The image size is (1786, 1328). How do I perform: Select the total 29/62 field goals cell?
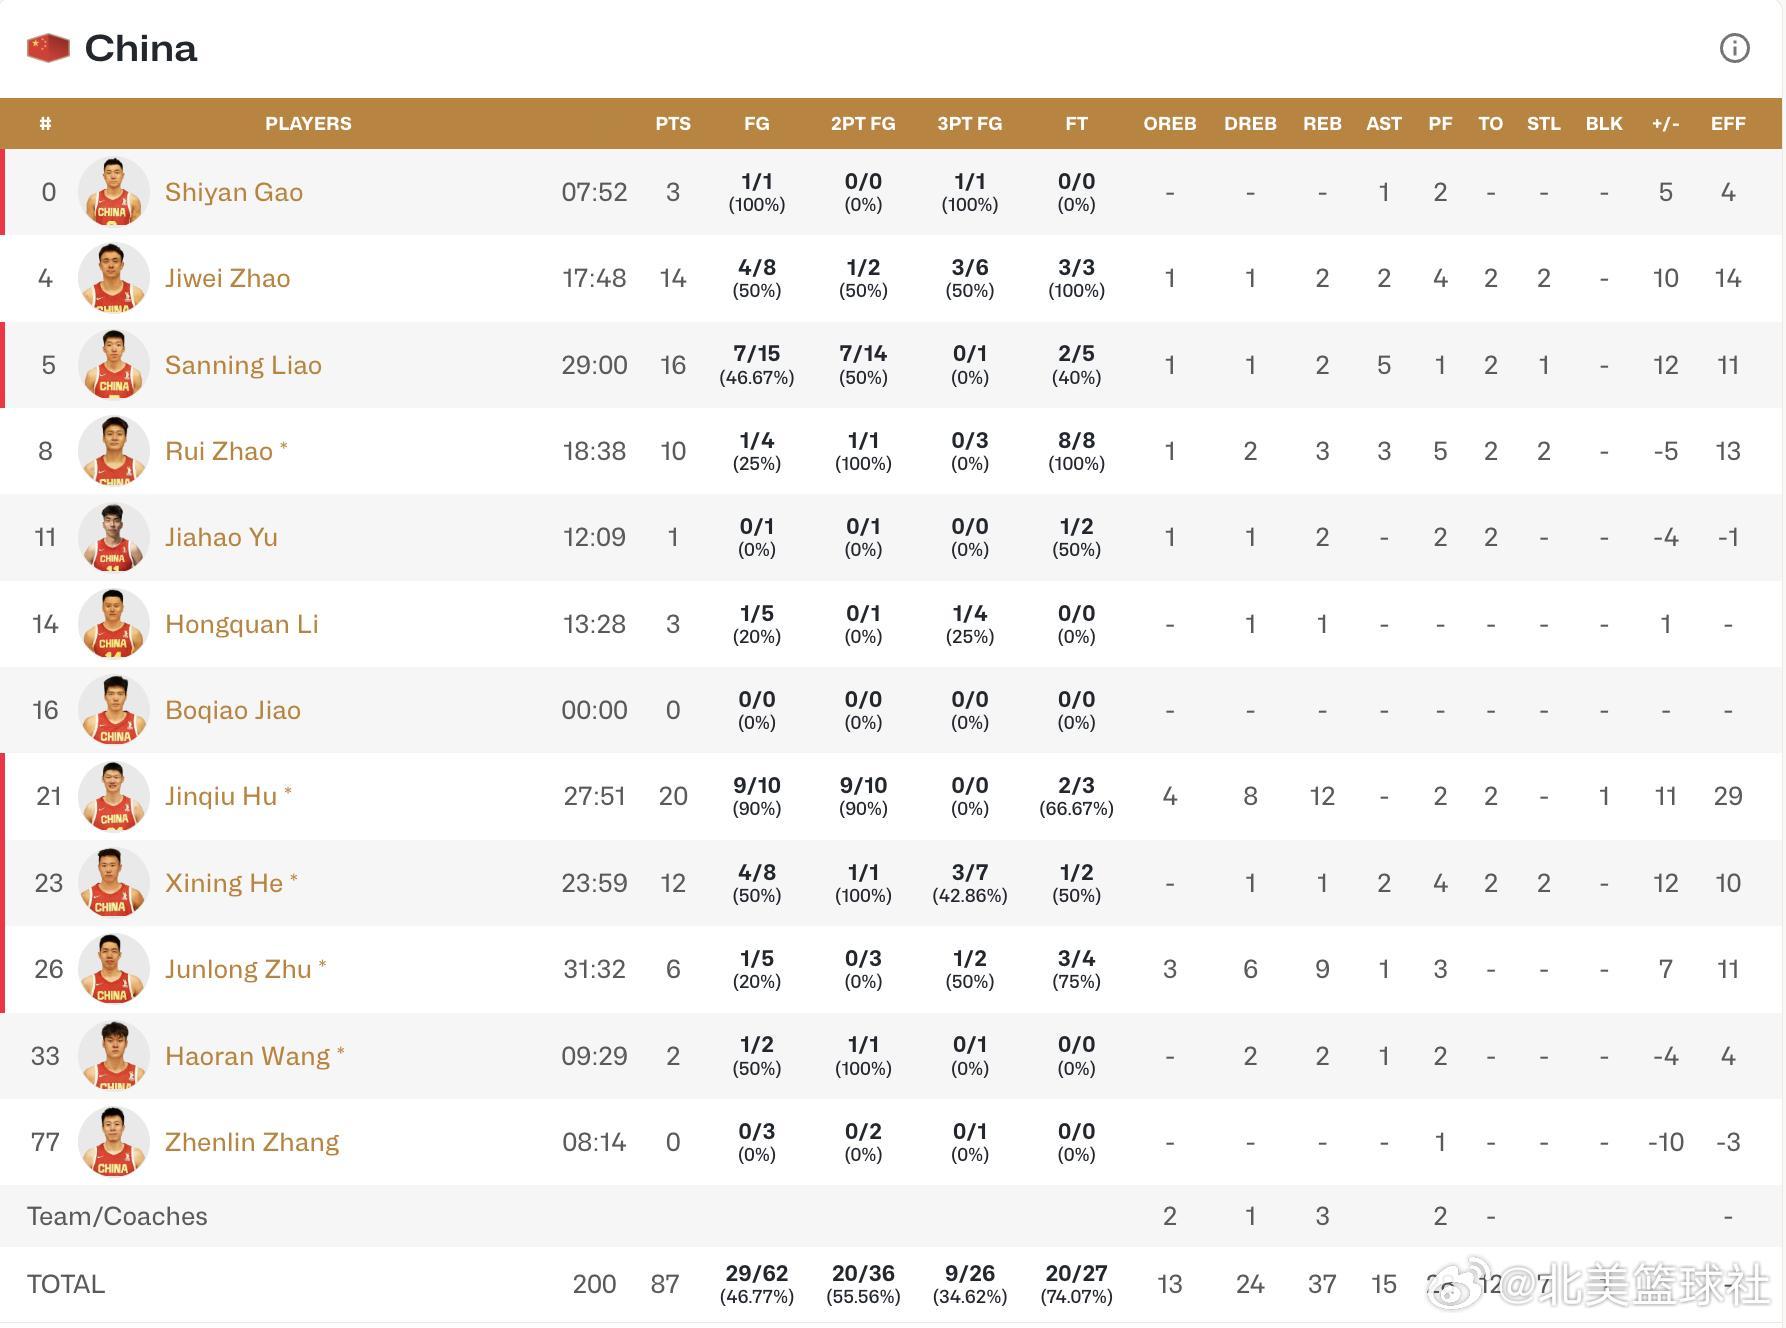pos(757,1284)
